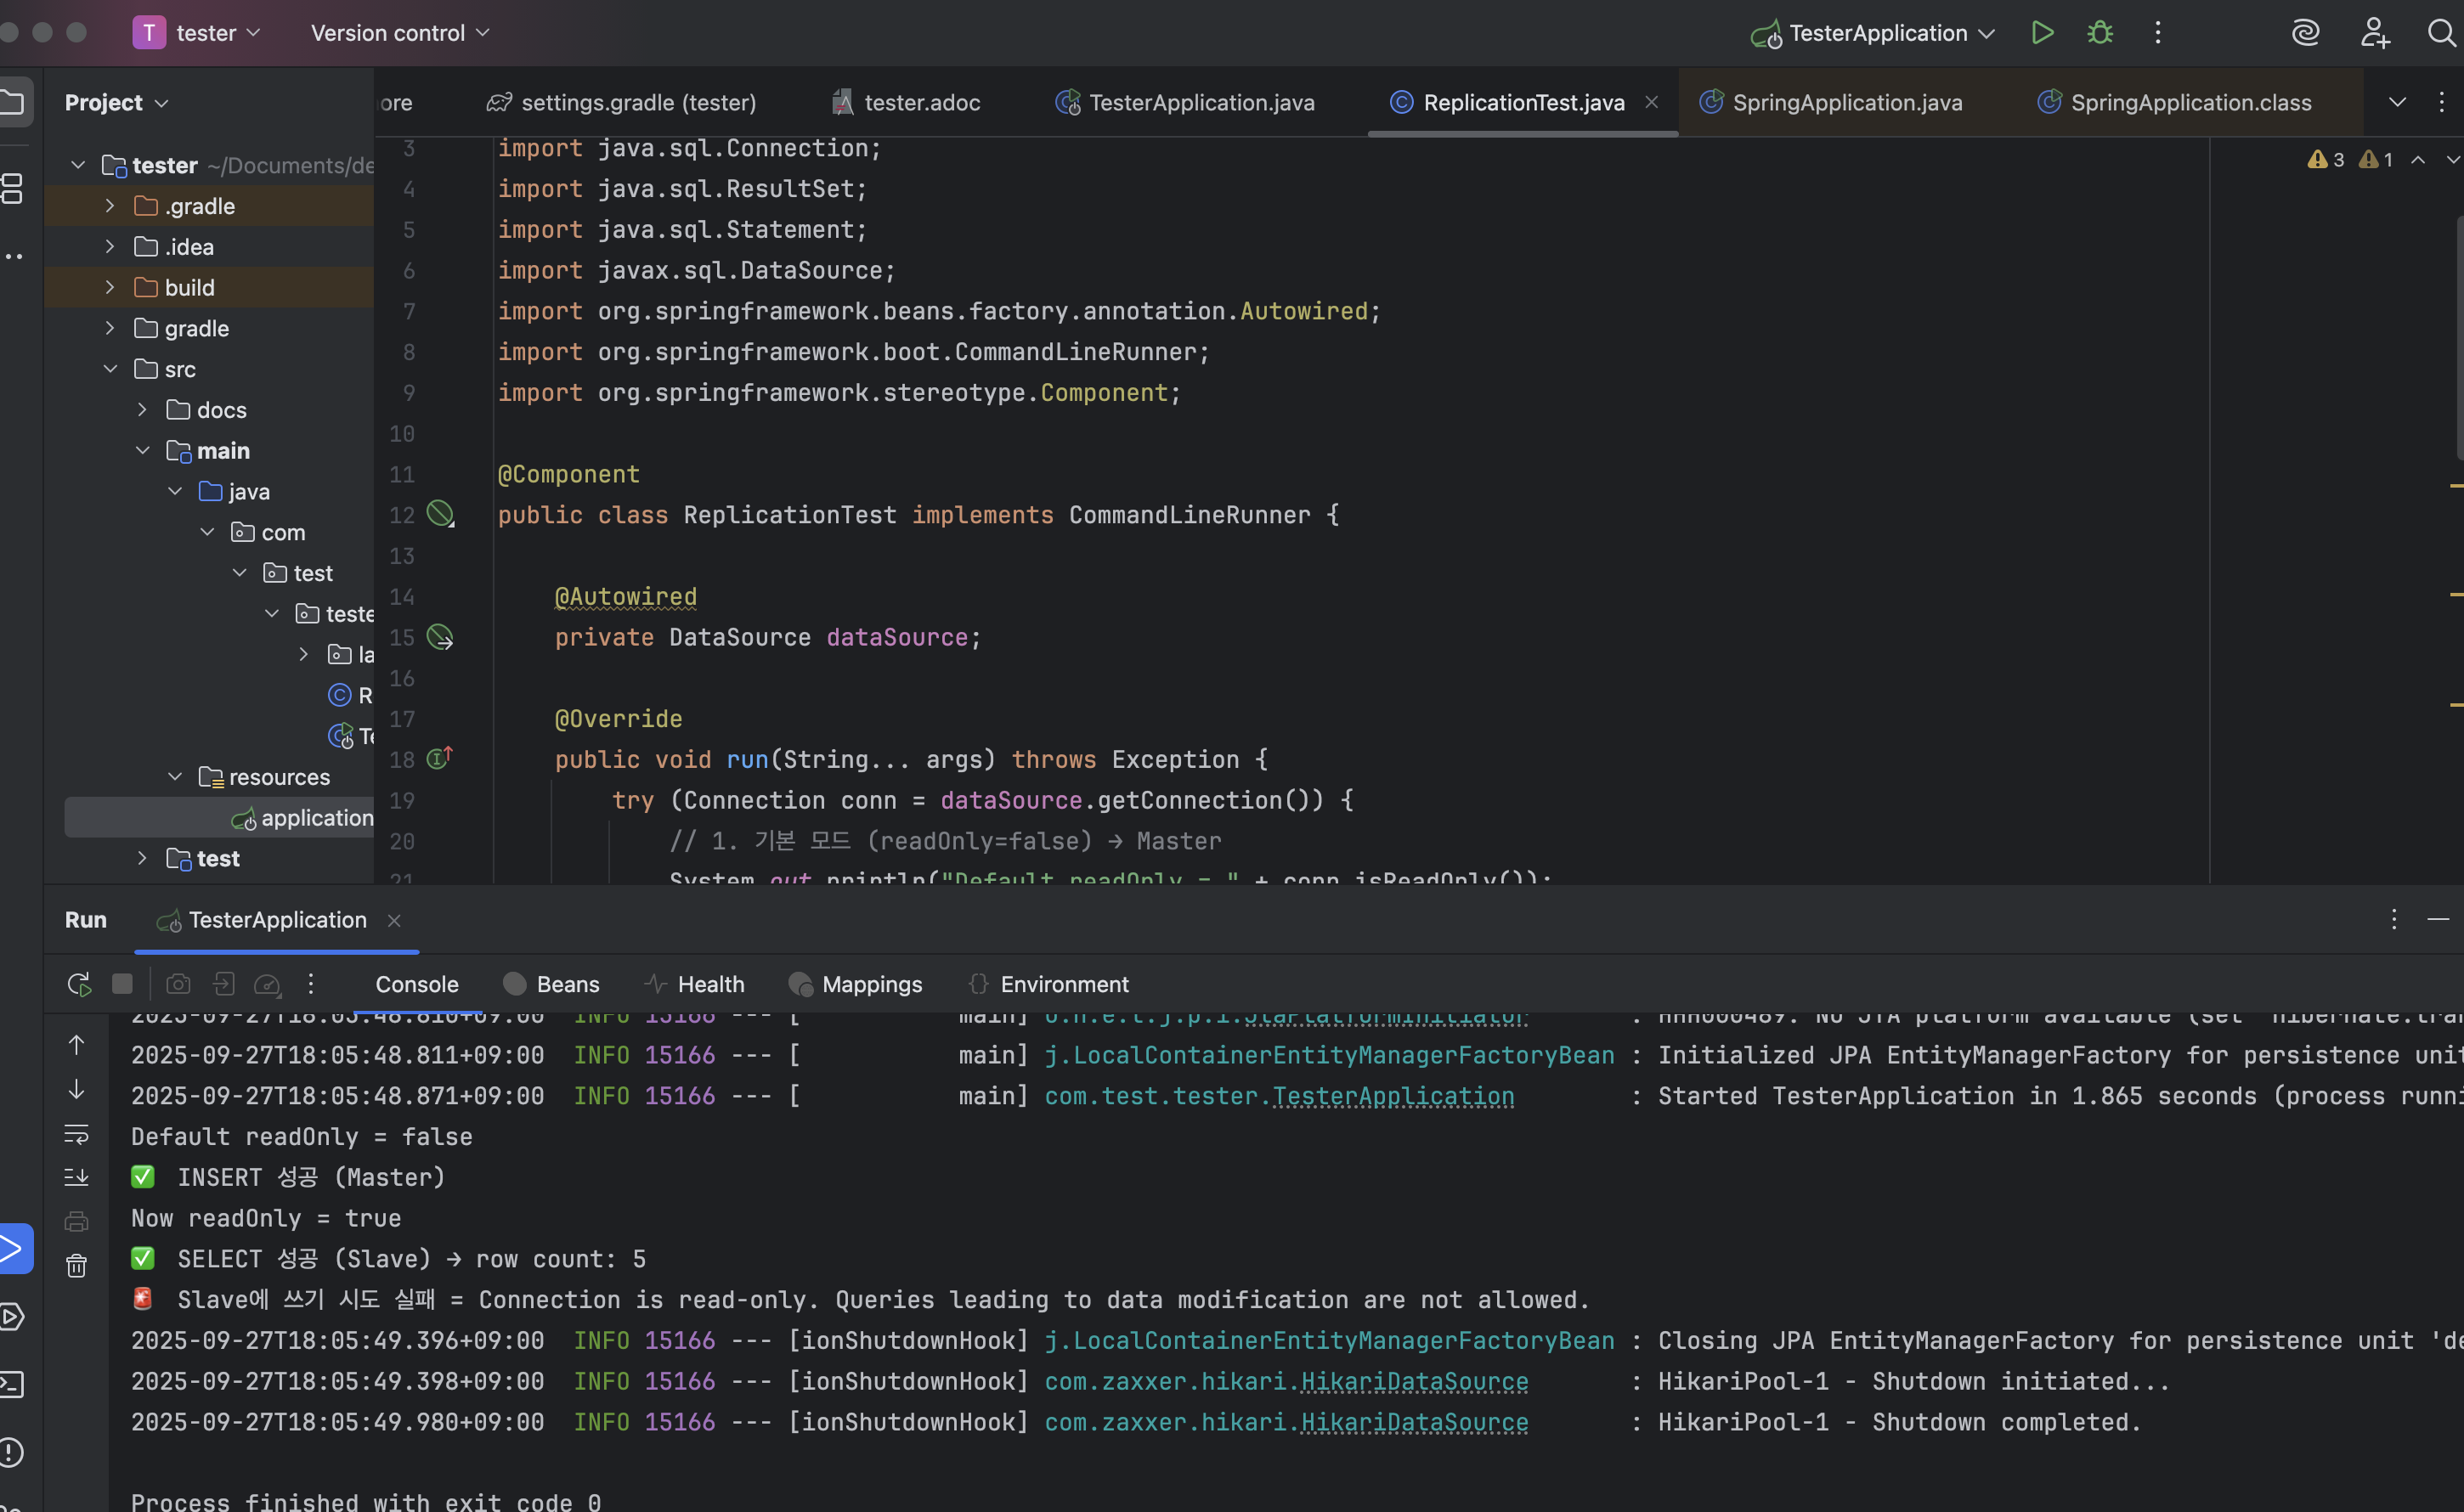Screen dimensions: 2464x1512
Task: Start debugging with the bug icon
Action: [x=2100, y=33]
